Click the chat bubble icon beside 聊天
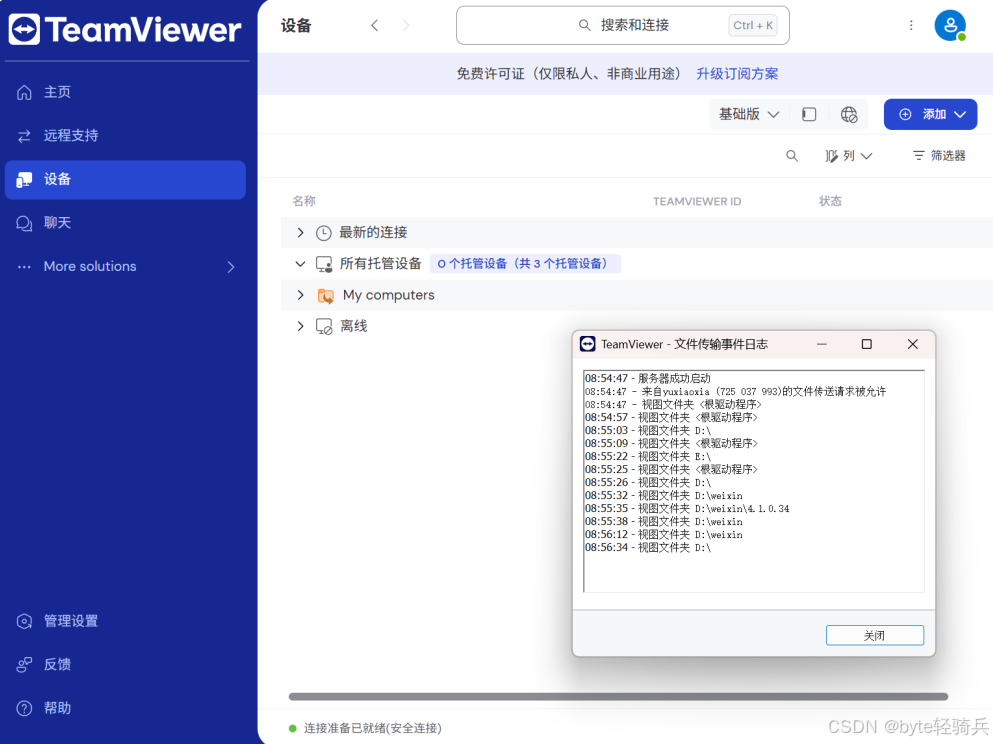 coord(24,224)
